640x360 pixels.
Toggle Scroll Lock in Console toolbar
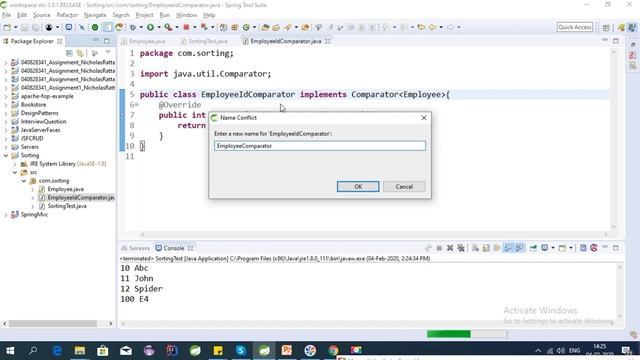486,248
